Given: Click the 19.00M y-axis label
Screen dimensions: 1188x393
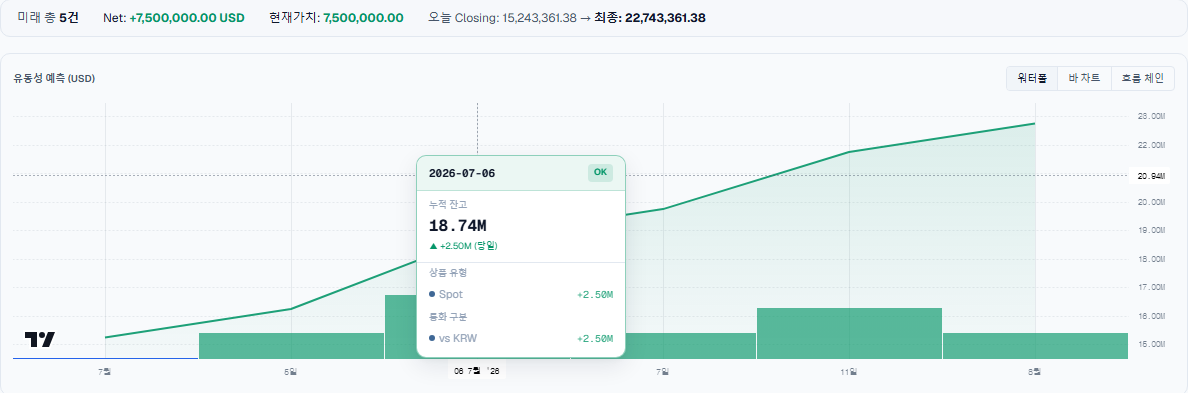Looking at the screenshot, I should [x=1151, y=230].
